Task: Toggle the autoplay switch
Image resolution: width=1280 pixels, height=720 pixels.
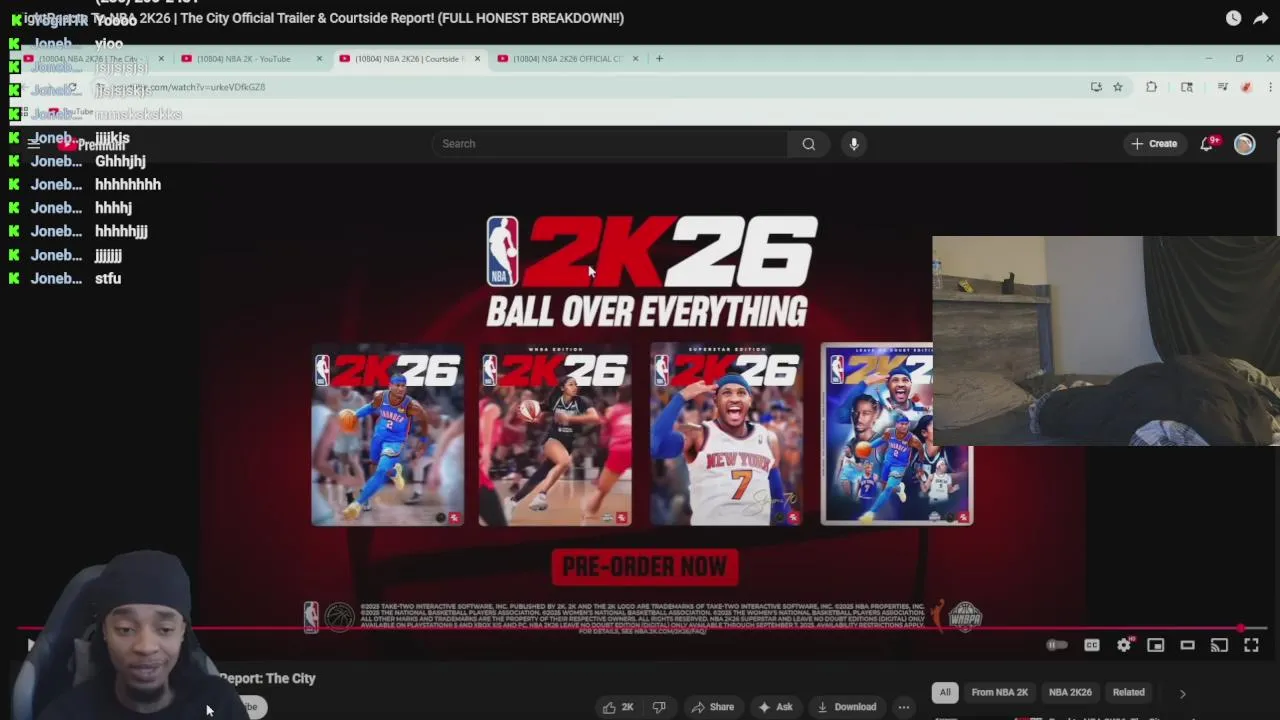Action: click(1057, 645)
